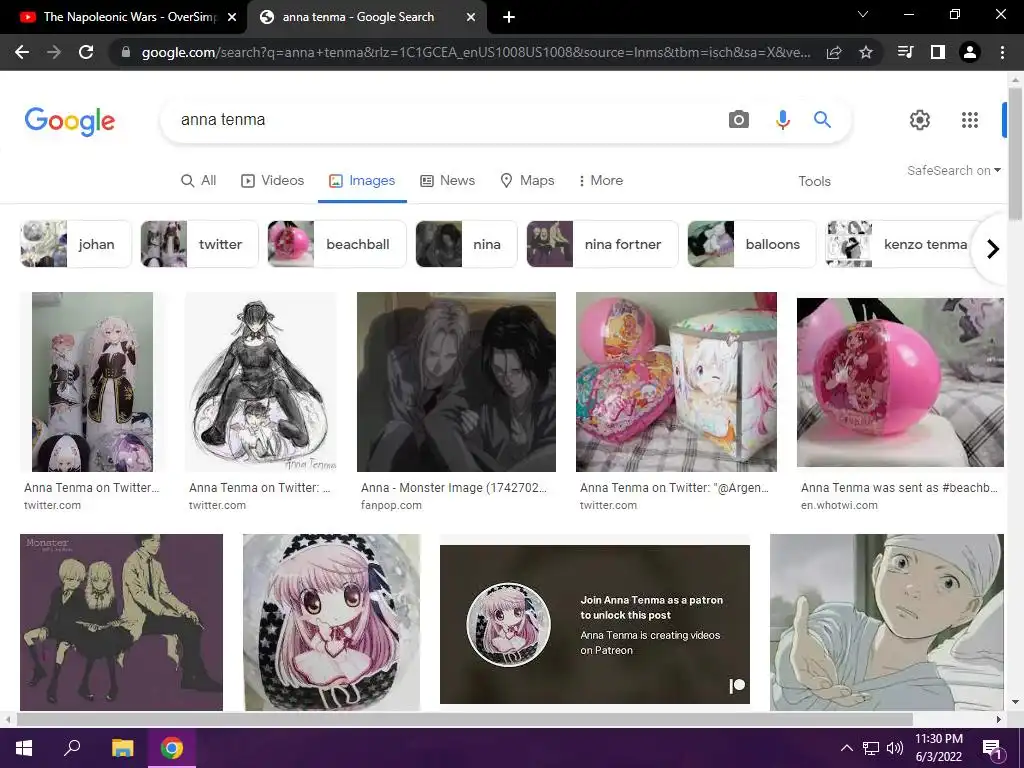This screenshot has height=768, width=1024.
Task: Open Google quick settings gear
Action: [920, 120]
